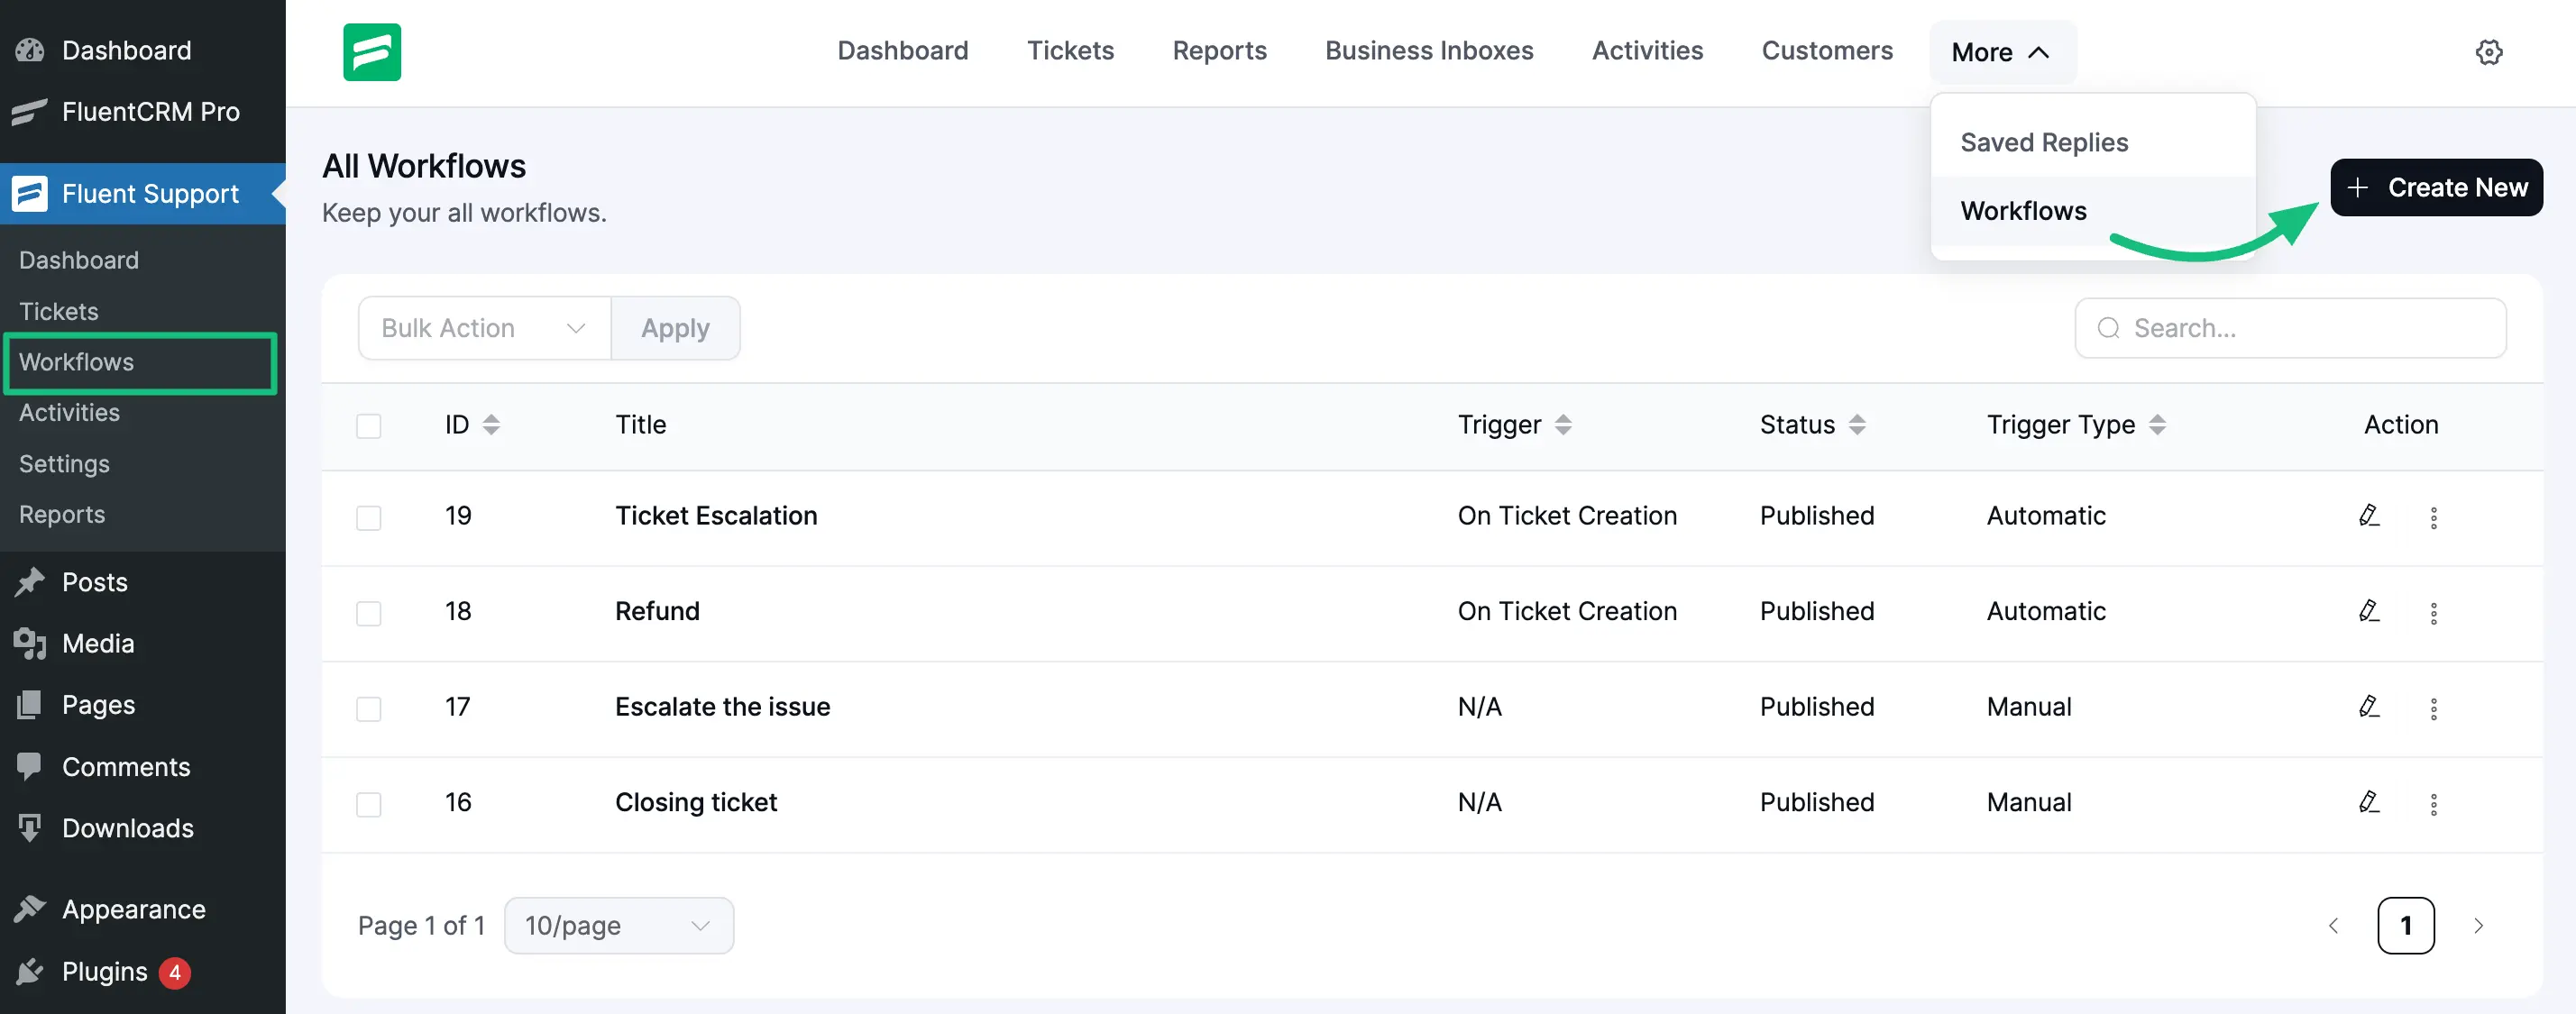The height and width of the screenshot is (1014, 2576).
Task: Check the checkbox for Escalate the issue
Action: point(368,709)
